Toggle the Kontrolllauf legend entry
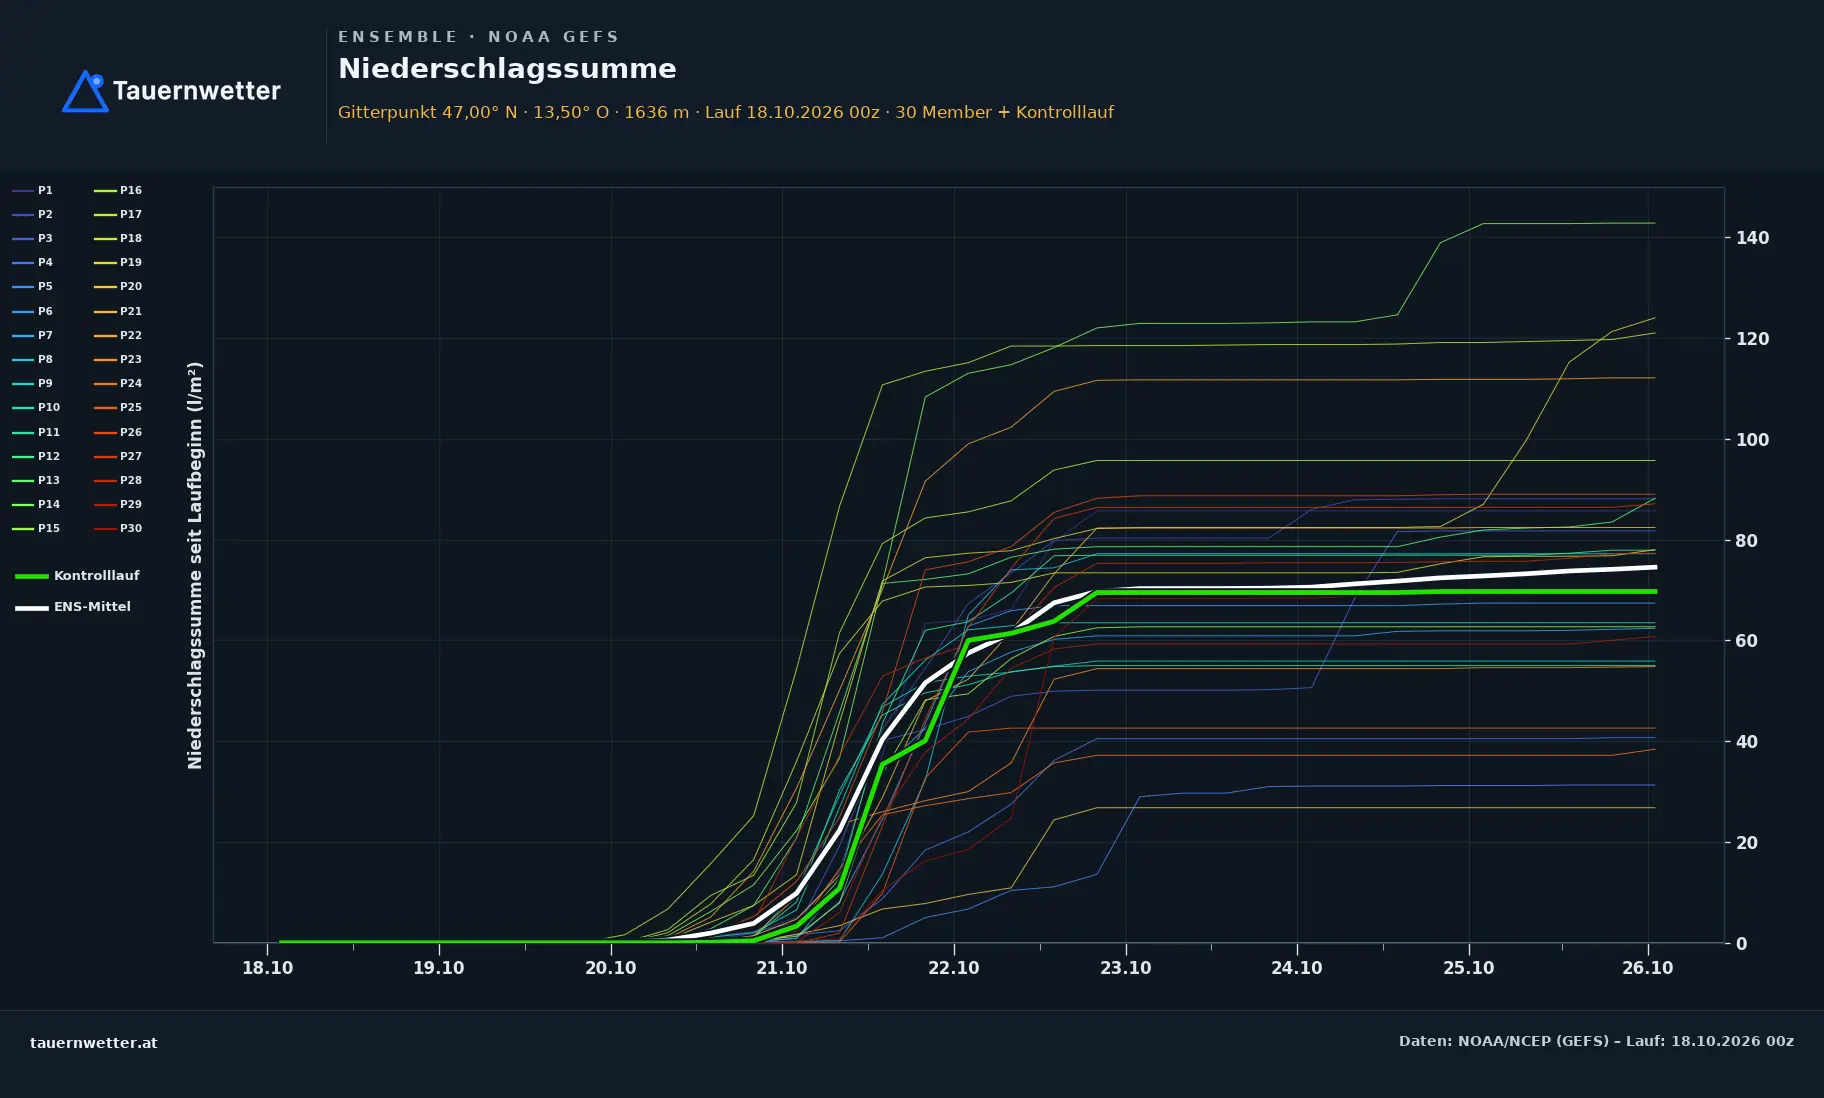 click(x=78, y=576)
